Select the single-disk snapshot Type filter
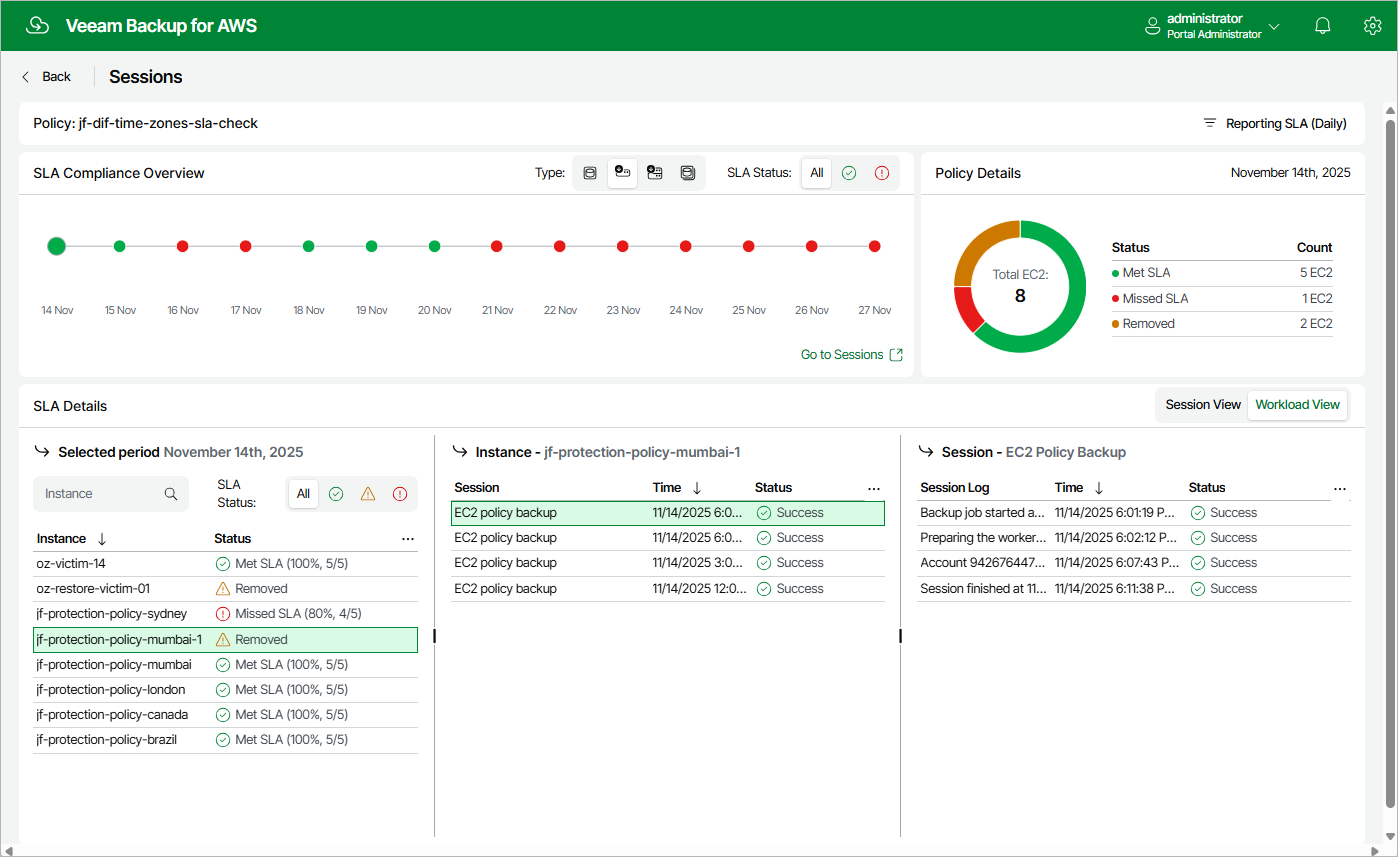This screenshot has width=1398, height=857. [590, 173]
